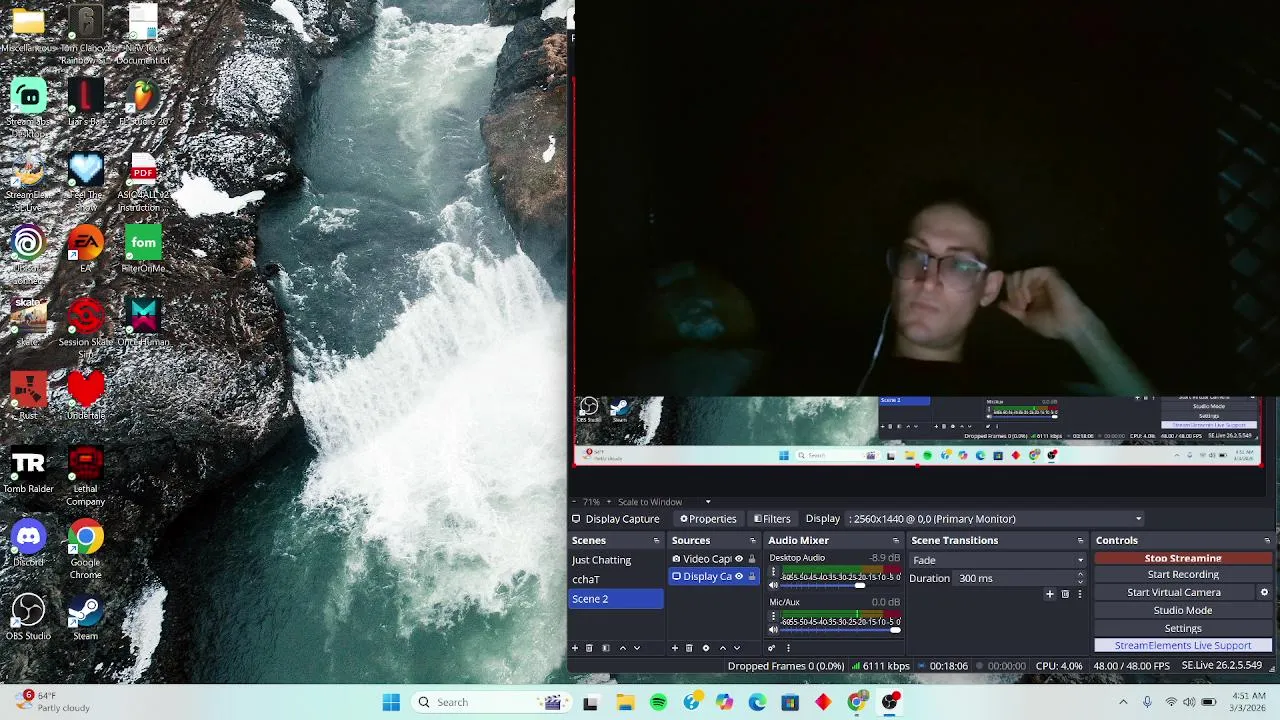Open Audio Mixer toolbar three-dot menu
This screenshot has width=1280, height=720.
(x=788, y=648)
